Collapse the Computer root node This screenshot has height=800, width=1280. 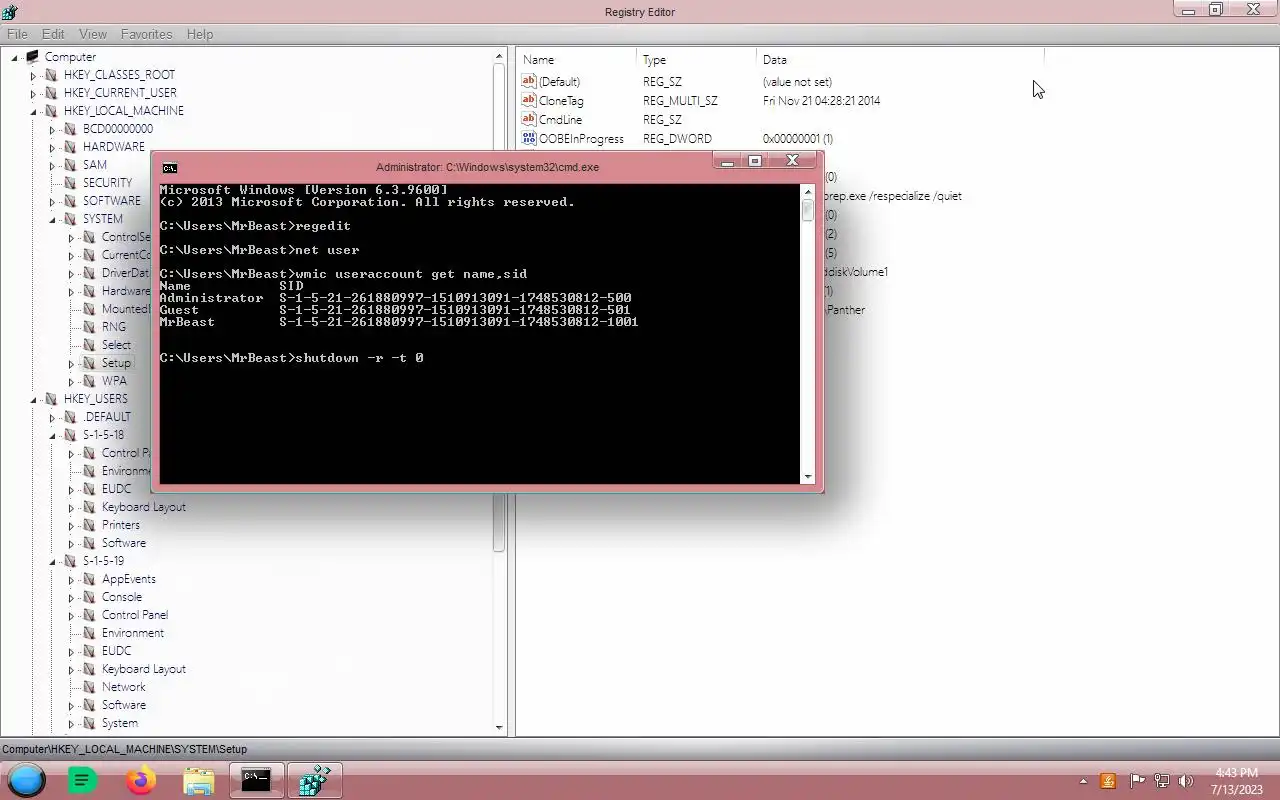click(14, 57)
